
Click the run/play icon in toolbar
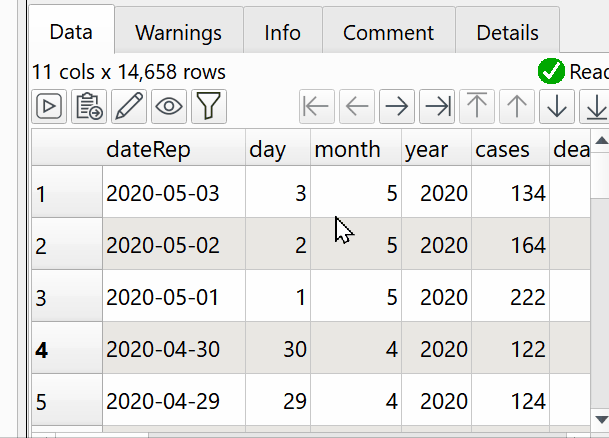click(x=49, y=106)
